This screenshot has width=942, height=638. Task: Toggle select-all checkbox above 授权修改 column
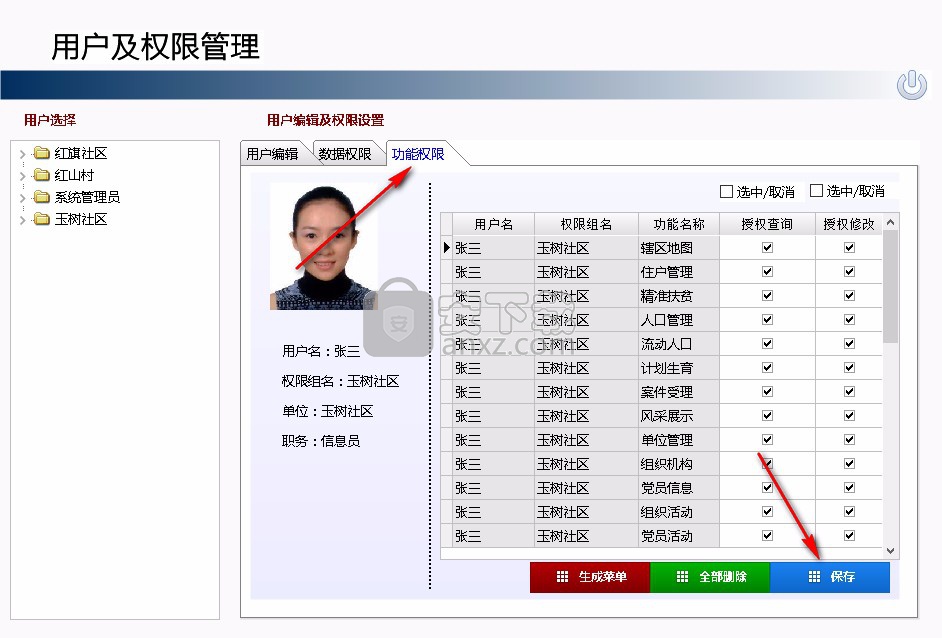[x=816, y=191]
